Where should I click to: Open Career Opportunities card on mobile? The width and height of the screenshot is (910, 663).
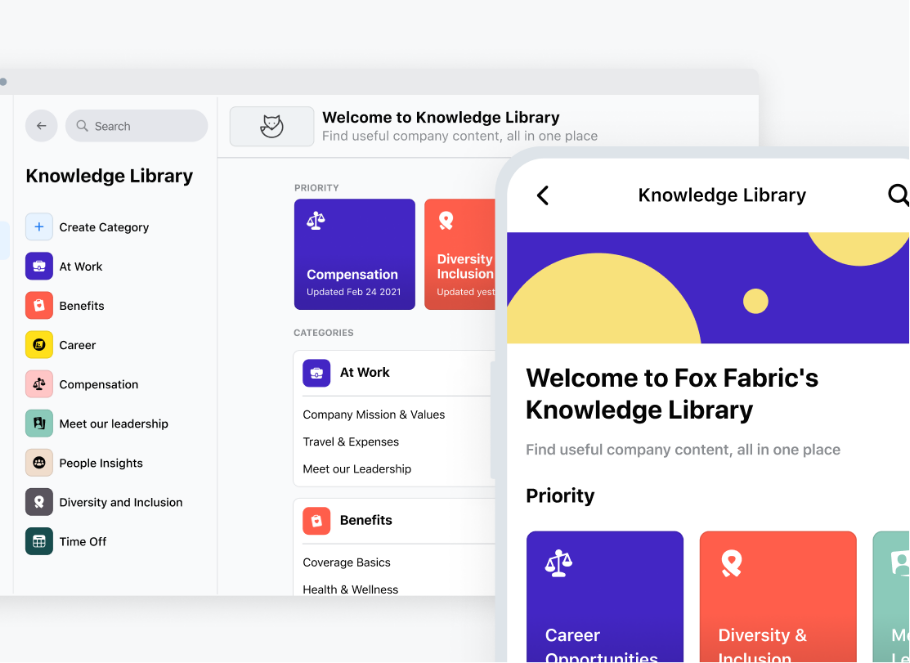tap(605, 596)
